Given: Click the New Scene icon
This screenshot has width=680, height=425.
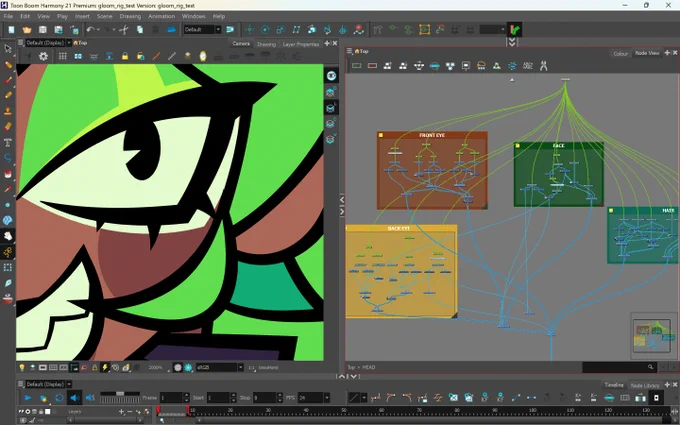Looking at the screenshot, I should tap(11, 29).
